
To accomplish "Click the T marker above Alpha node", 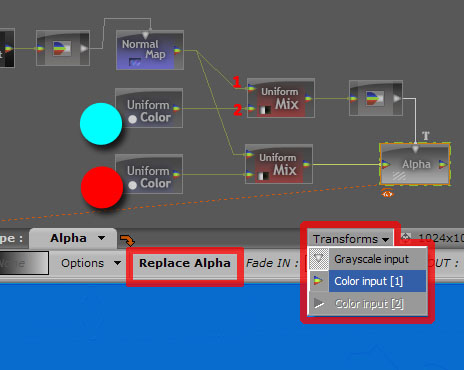I will tap(426, 136).
